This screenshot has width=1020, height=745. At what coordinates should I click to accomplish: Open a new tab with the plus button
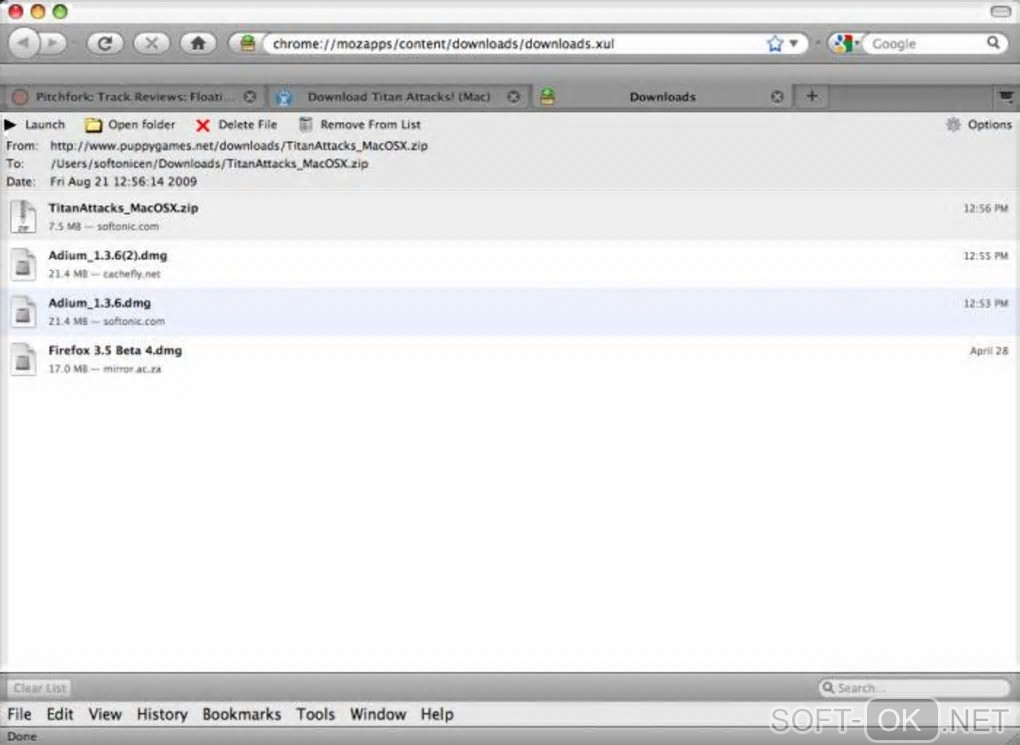point(812,96)
